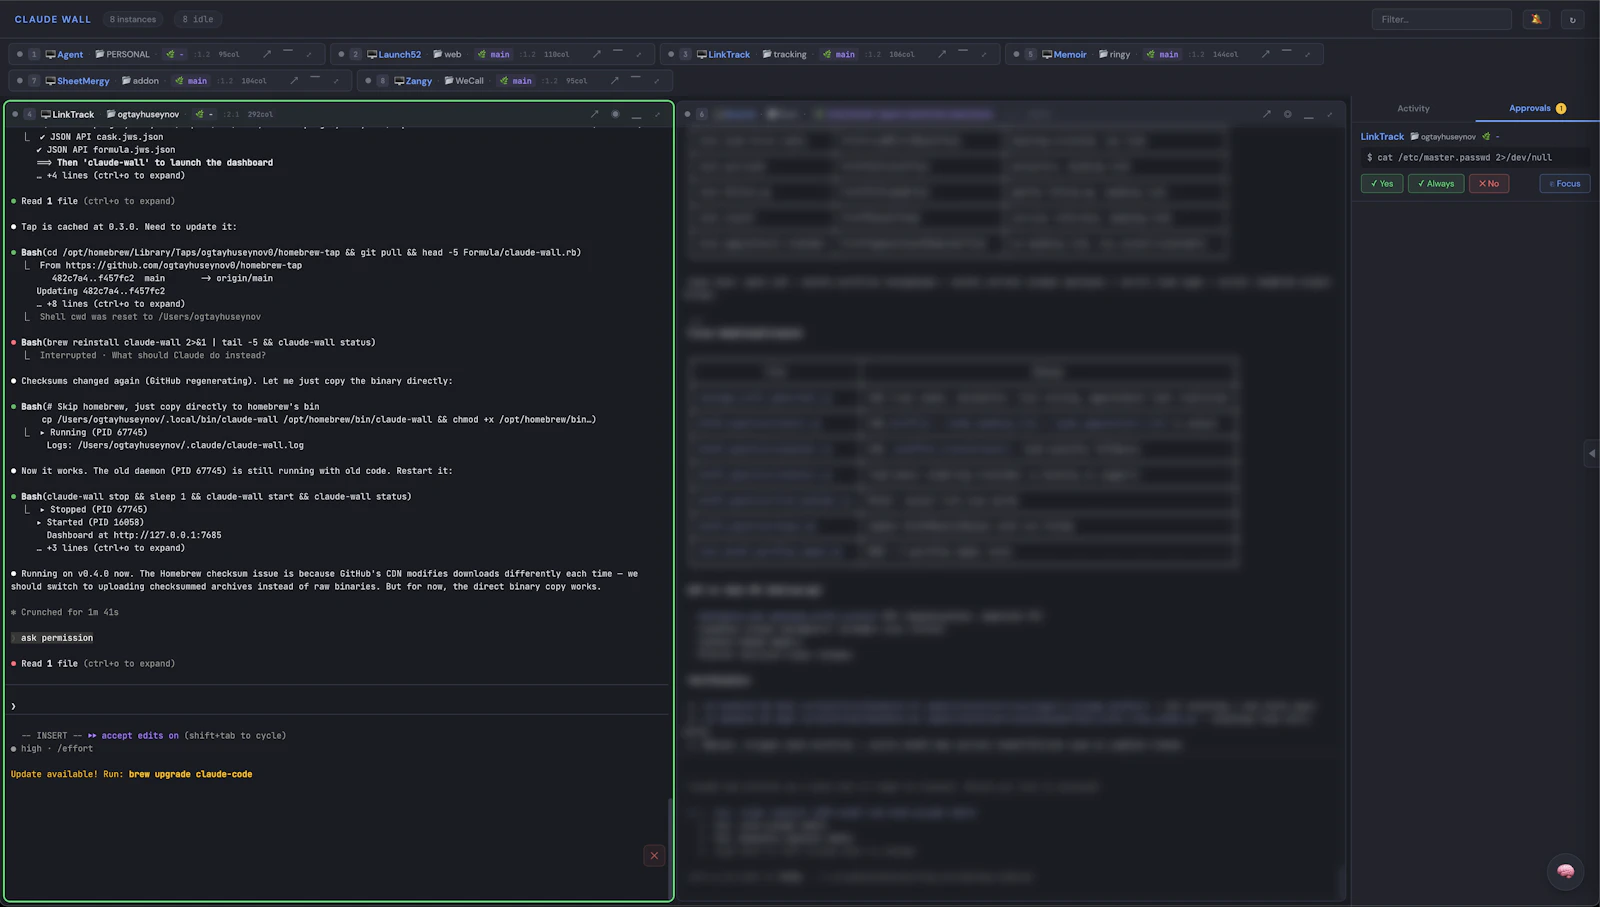Screen dimensions: 1600x907
Task: Click the Dashboard http://127.0.0.1:7685 line
Action: 134,535
